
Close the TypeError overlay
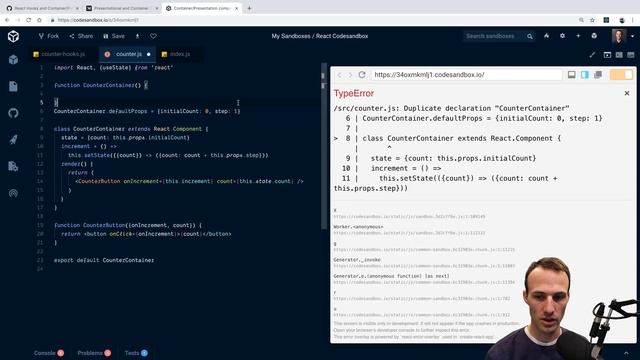click(x=627, y=93)
